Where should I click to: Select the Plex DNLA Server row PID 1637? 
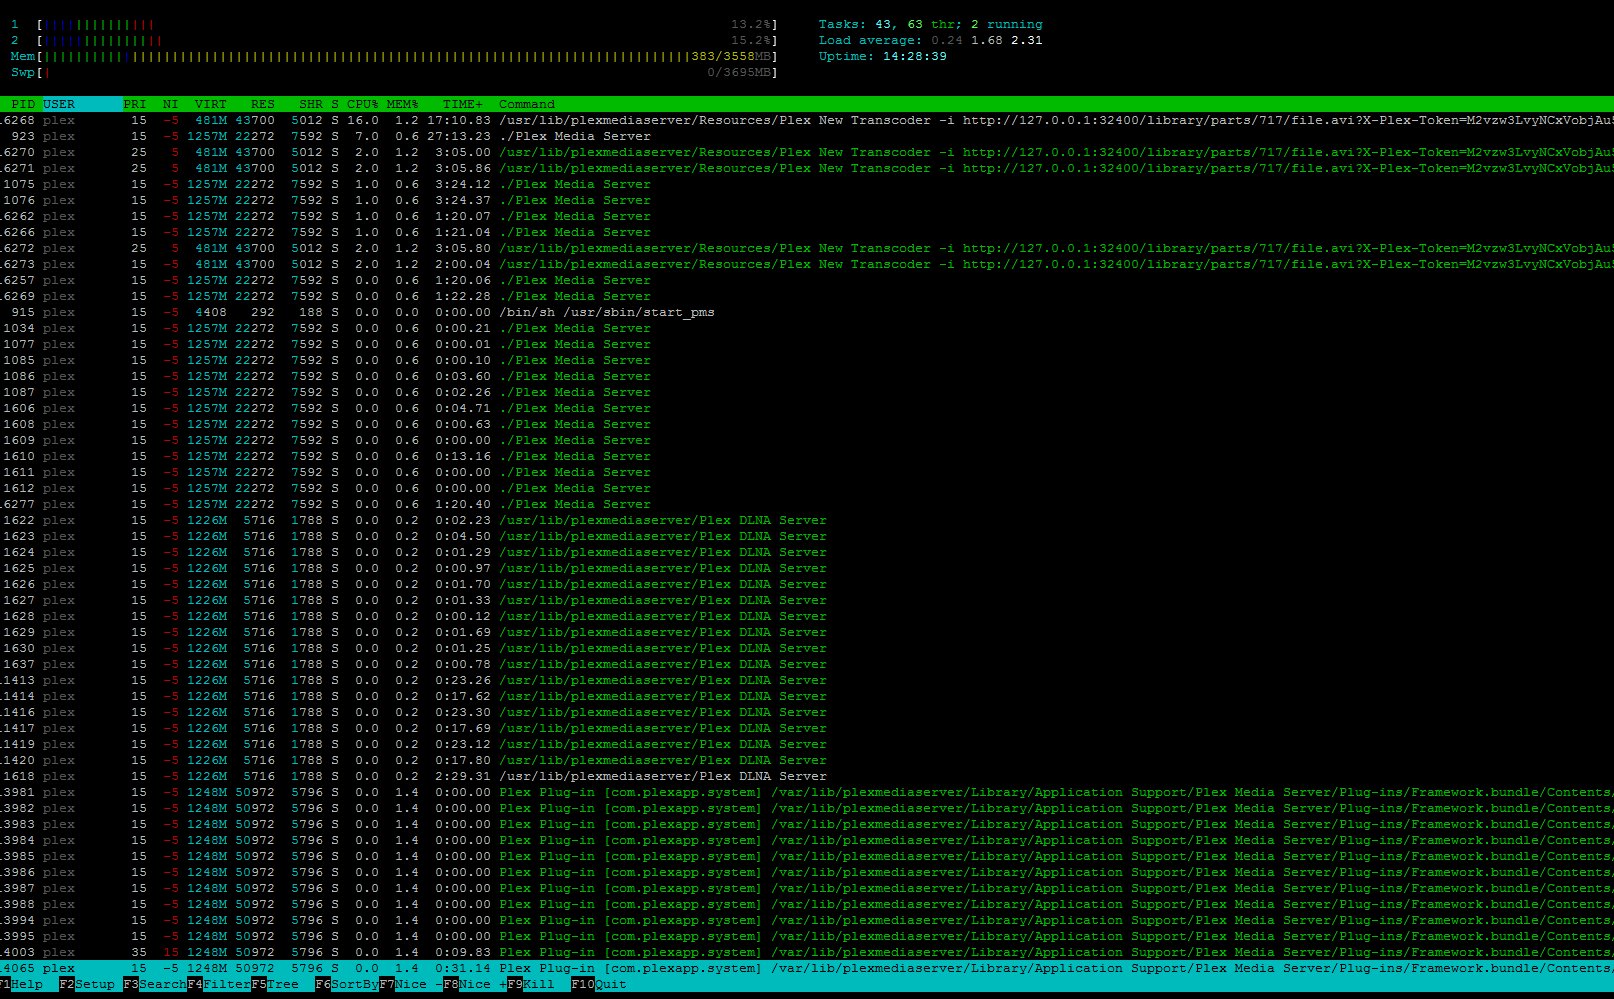pyautogui.click(x=807, y=664)
